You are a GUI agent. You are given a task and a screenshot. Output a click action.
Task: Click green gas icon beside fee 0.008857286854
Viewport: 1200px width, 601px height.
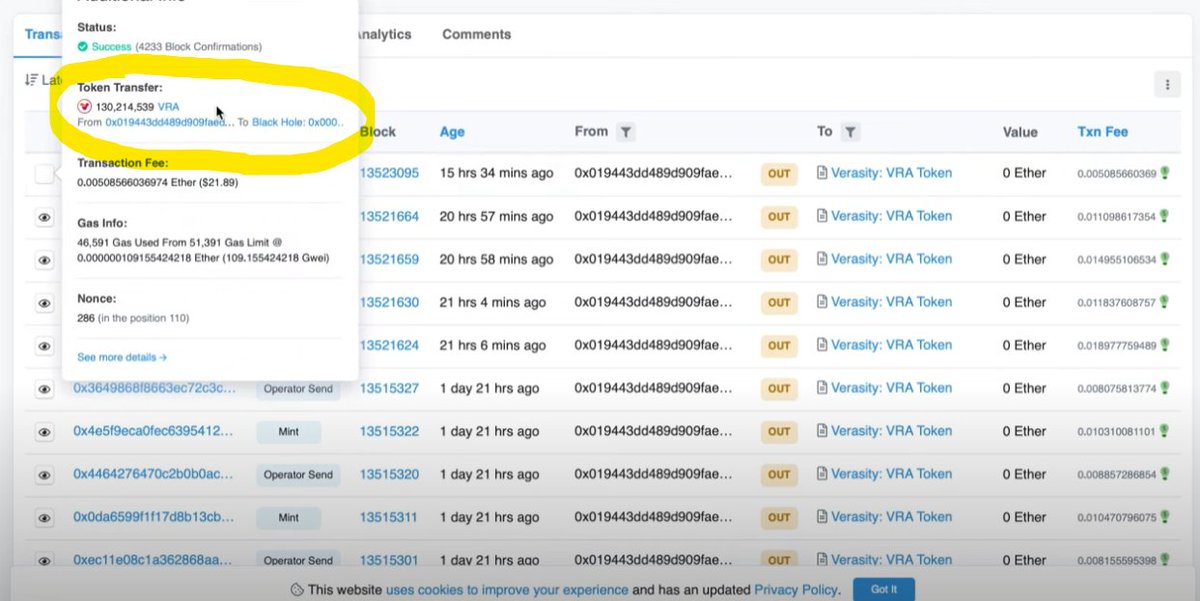tap(1164, 474)
